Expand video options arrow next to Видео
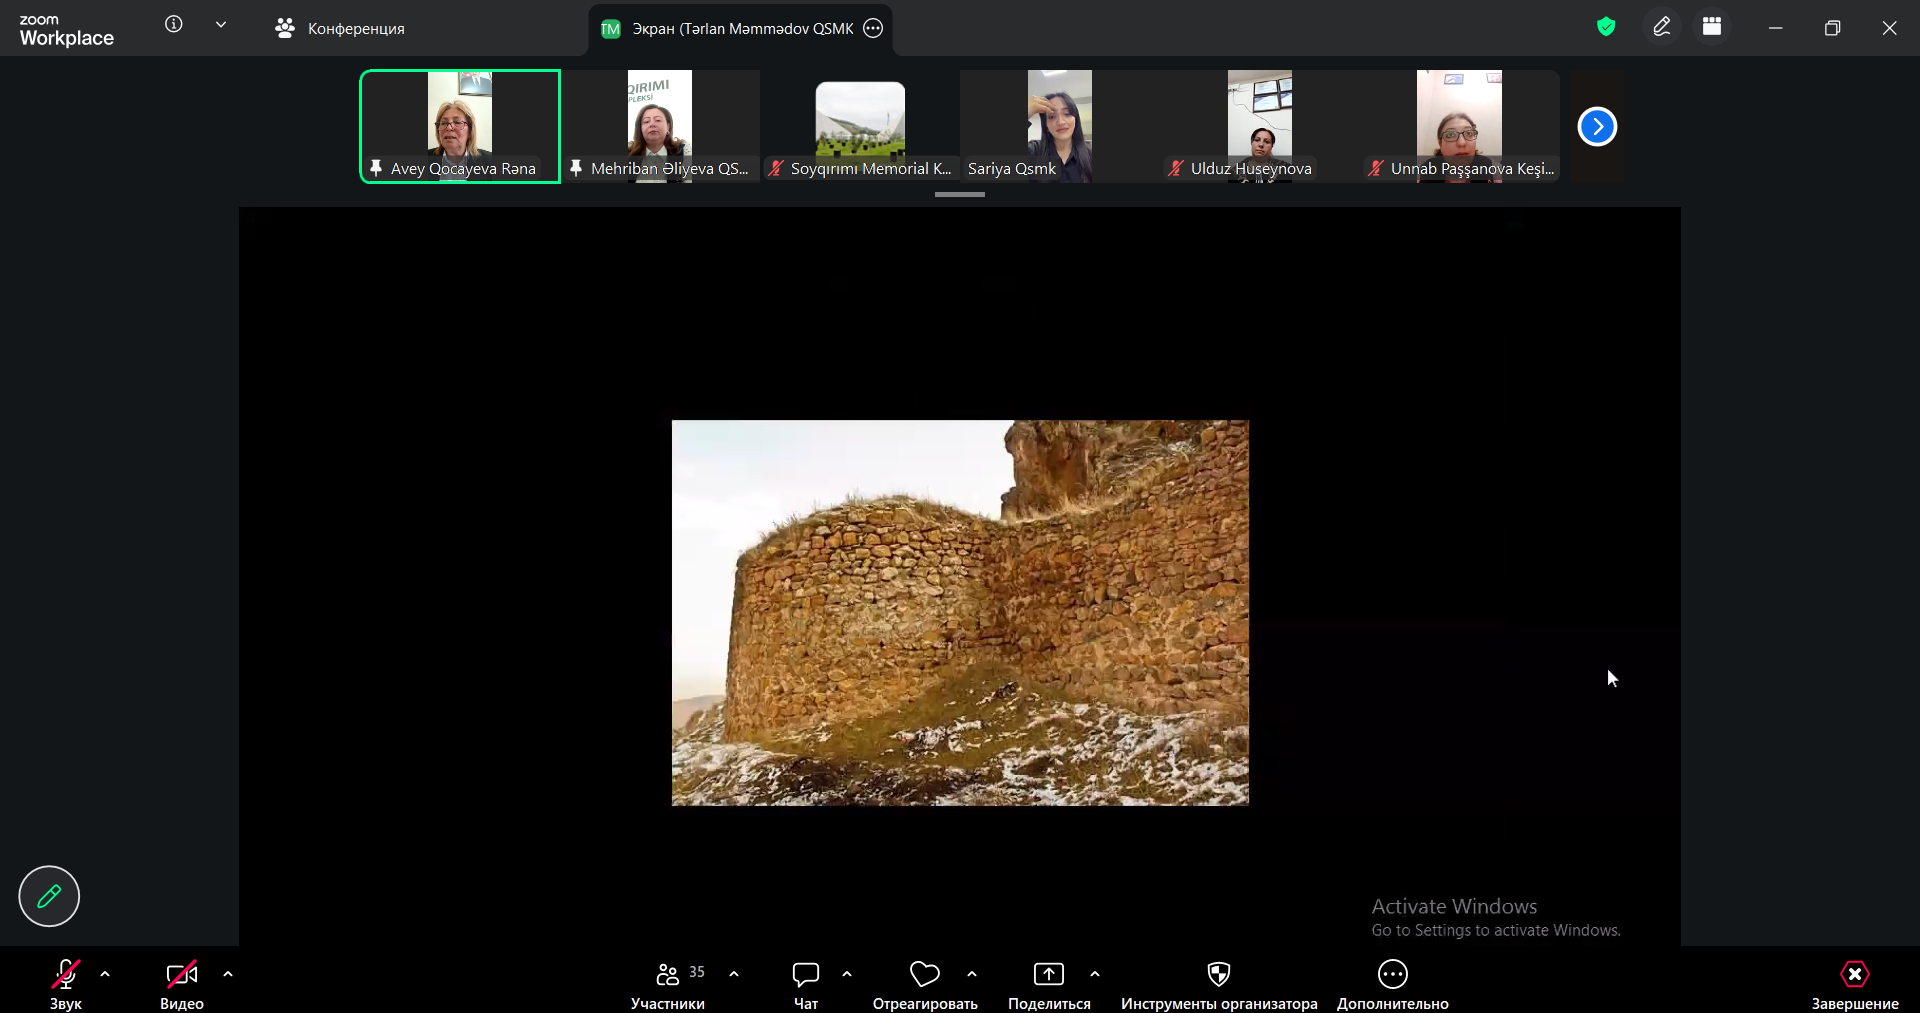Image resolution: width=1920 pixels, height=1013 pixels. tap(228, 974)
